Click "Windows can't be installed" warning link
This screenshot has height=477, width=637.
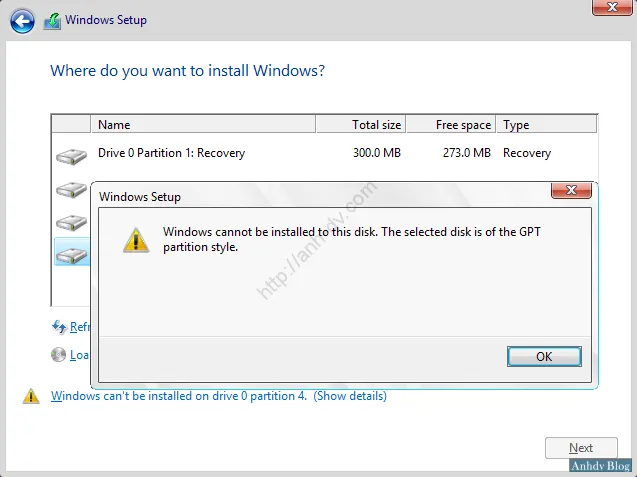click(180, 396)
